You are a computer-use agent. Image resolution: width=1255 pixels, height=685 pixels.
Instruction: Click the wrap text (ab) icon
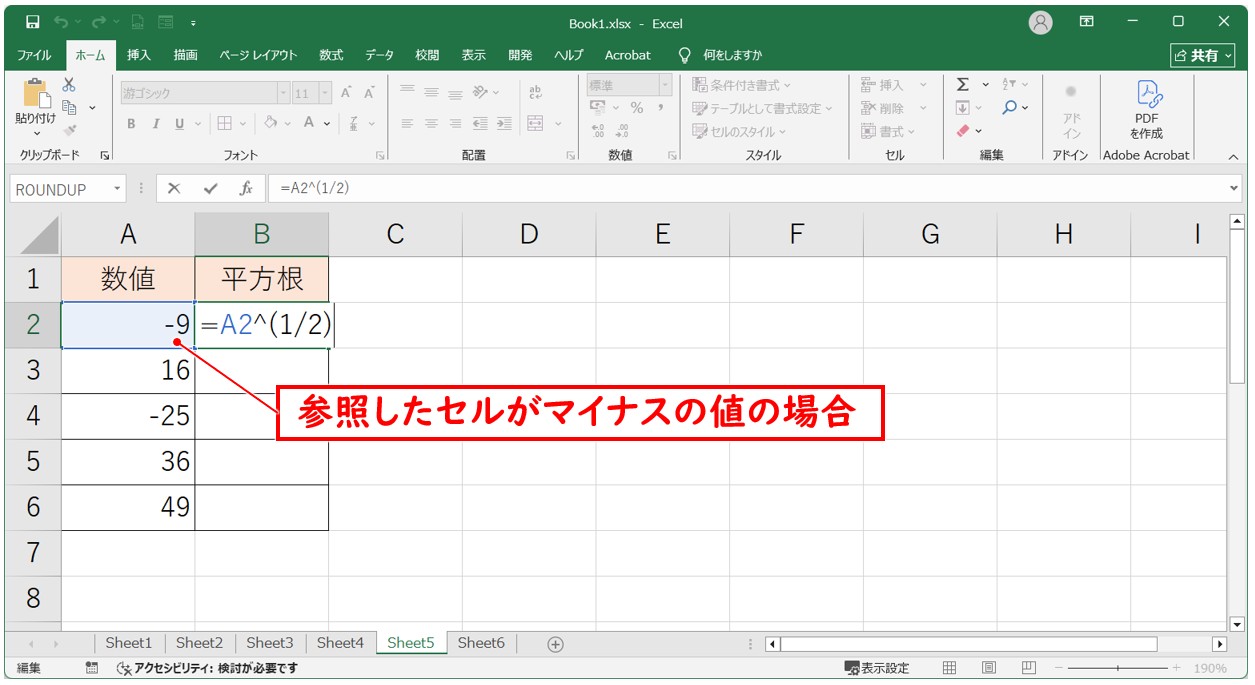click(536, 92)
